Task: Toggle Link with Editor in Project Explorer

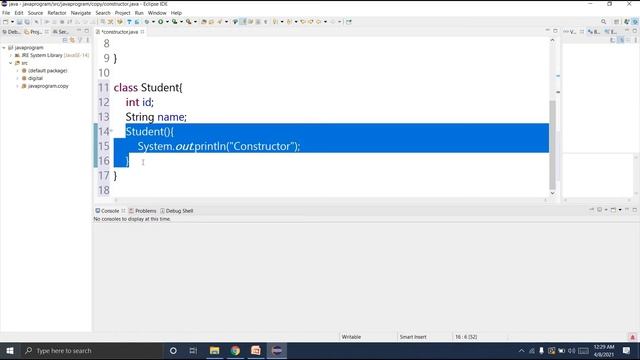Action: 73,40
